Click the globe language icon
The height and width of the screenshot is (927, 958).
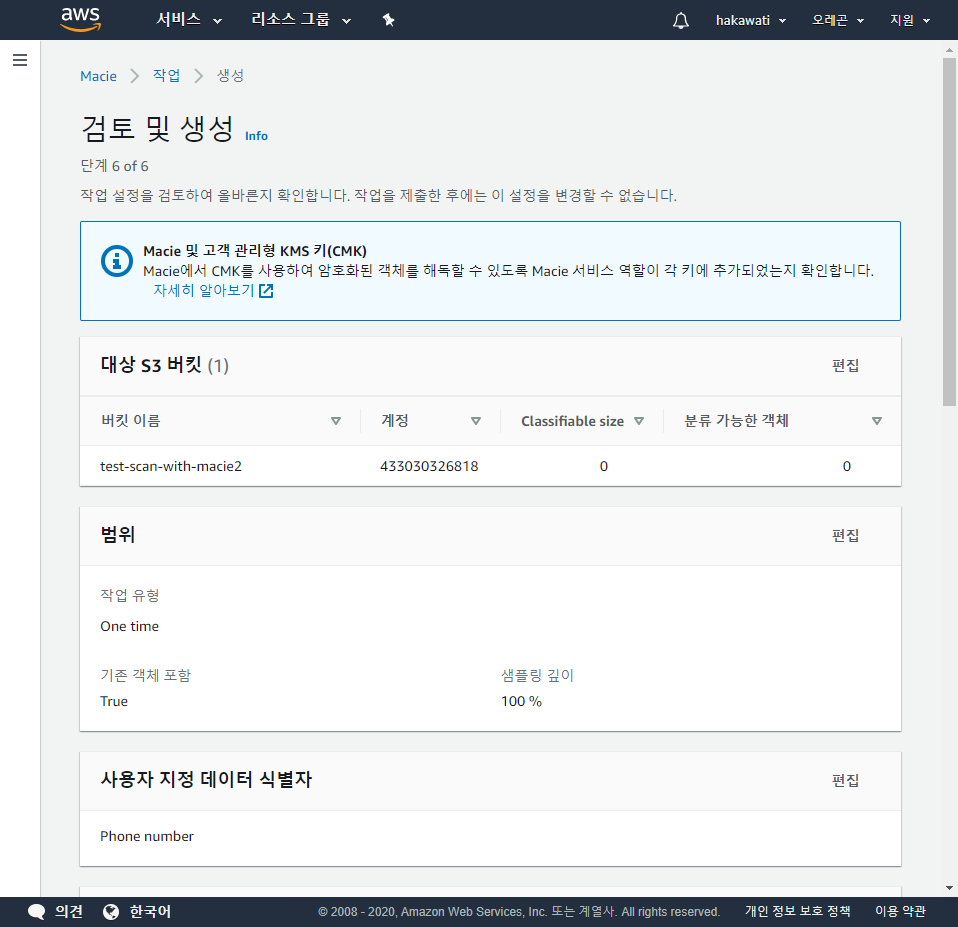click(x=111, y=912)
